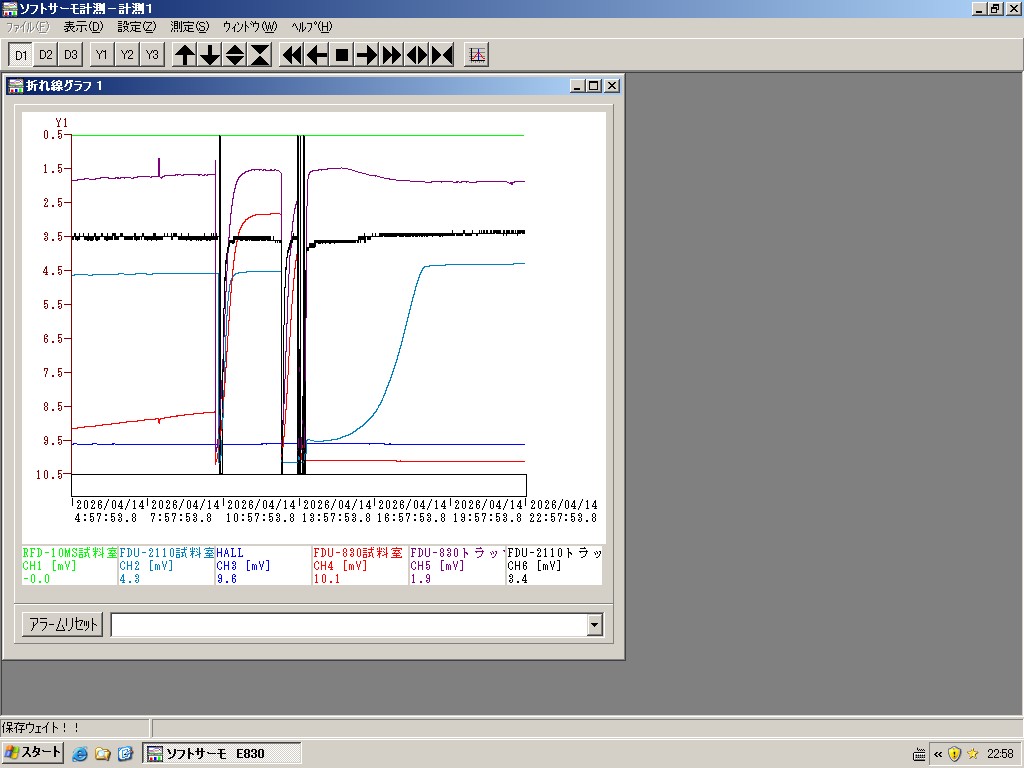Click the down arrow scroll icon
The image size is (1024, 768).
coord(210,55)
